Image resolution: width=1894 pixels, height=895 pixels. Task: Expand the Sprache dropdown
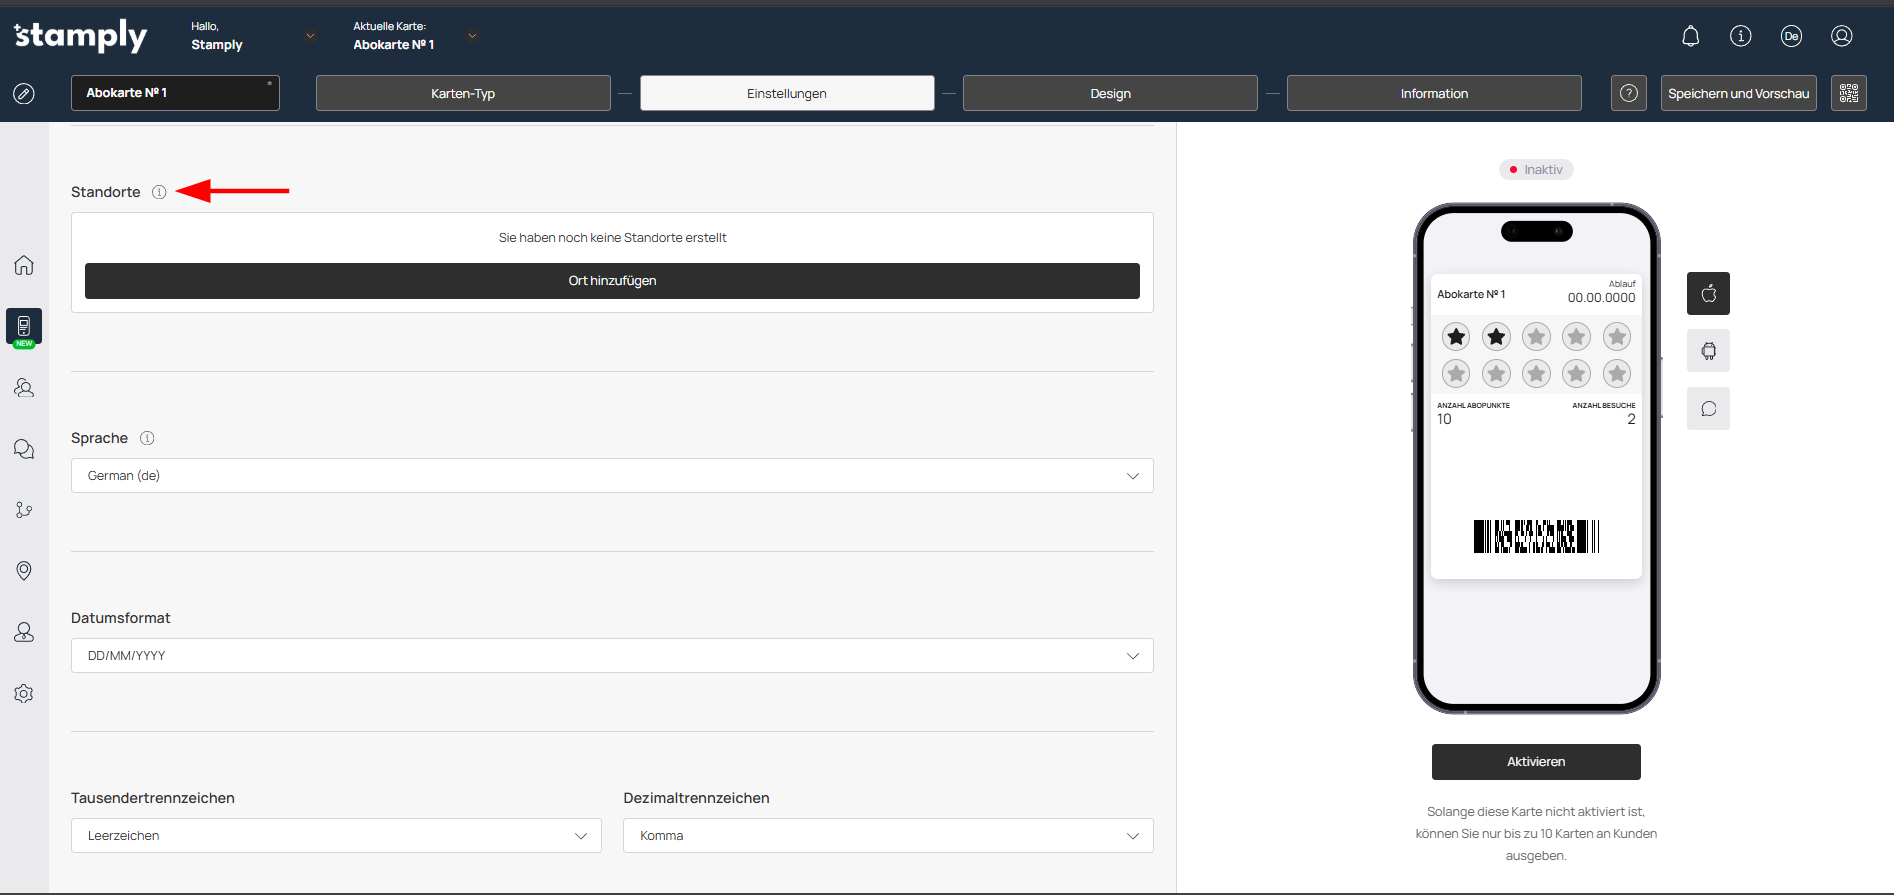point(611,476)
